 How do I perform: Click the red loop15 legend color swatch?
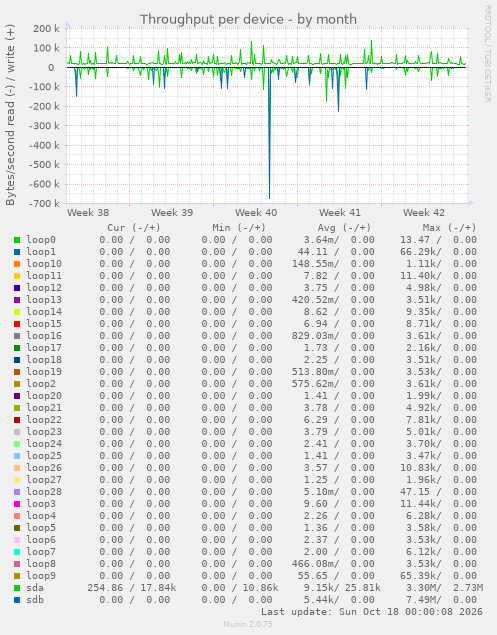coord(17,324)
